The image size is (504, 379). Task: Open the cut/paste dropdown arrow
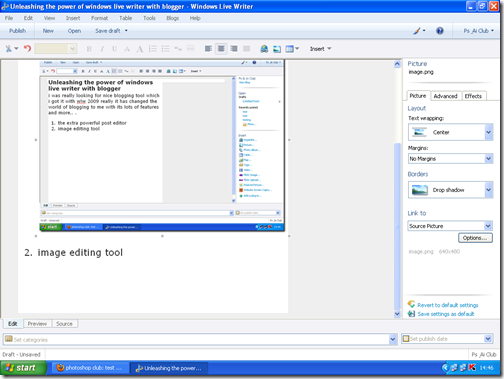point(16,49)
